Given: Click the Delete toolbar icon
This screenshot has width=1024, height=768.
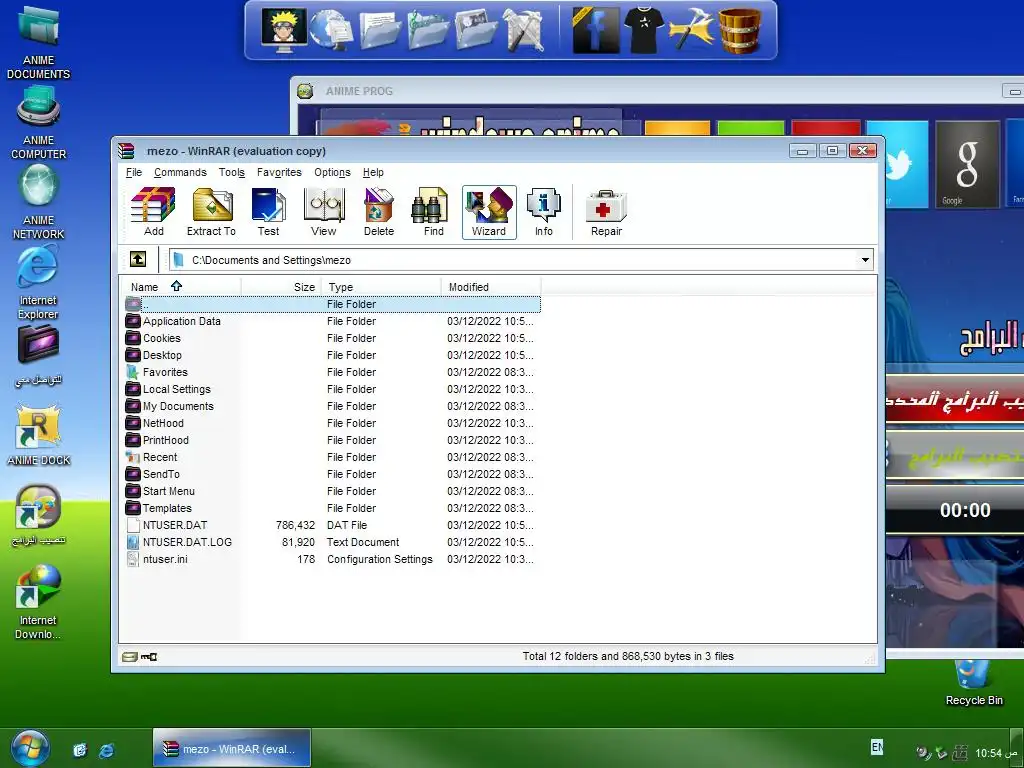Looking at the screenshot, I should [x=379, y=212].
